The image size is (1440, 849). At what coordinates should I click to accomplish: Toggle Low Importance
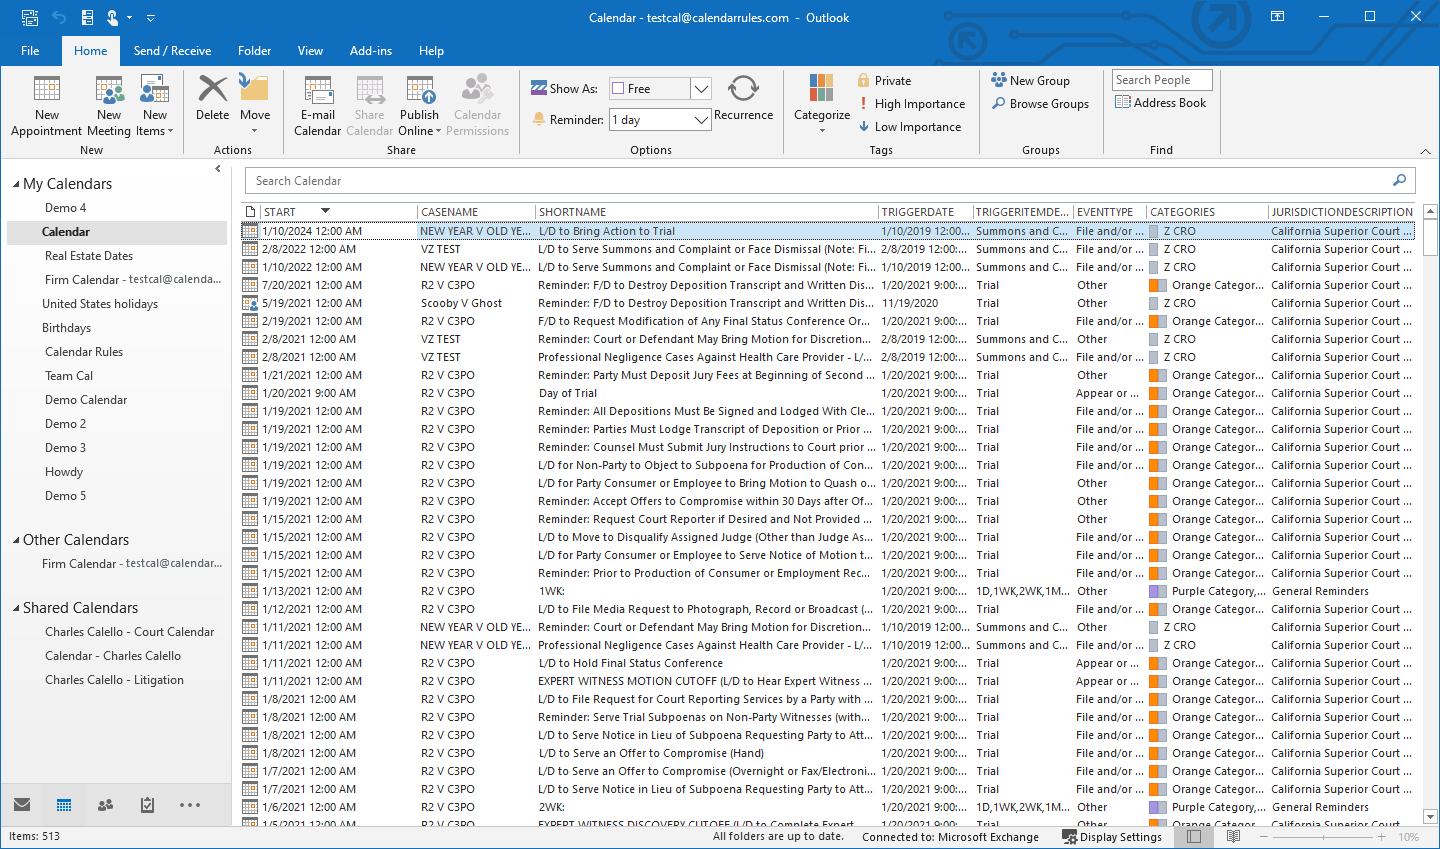pos(909,127)
